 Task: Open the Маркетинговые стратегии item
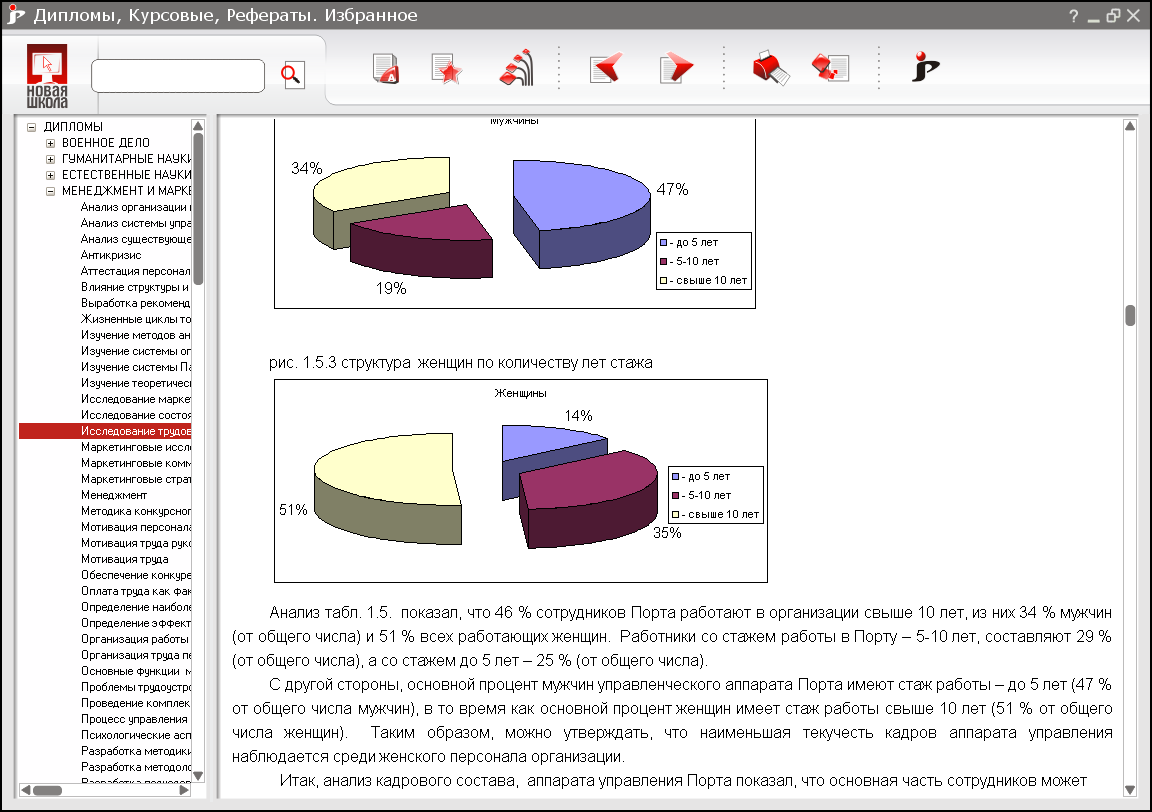pos(135,479)
